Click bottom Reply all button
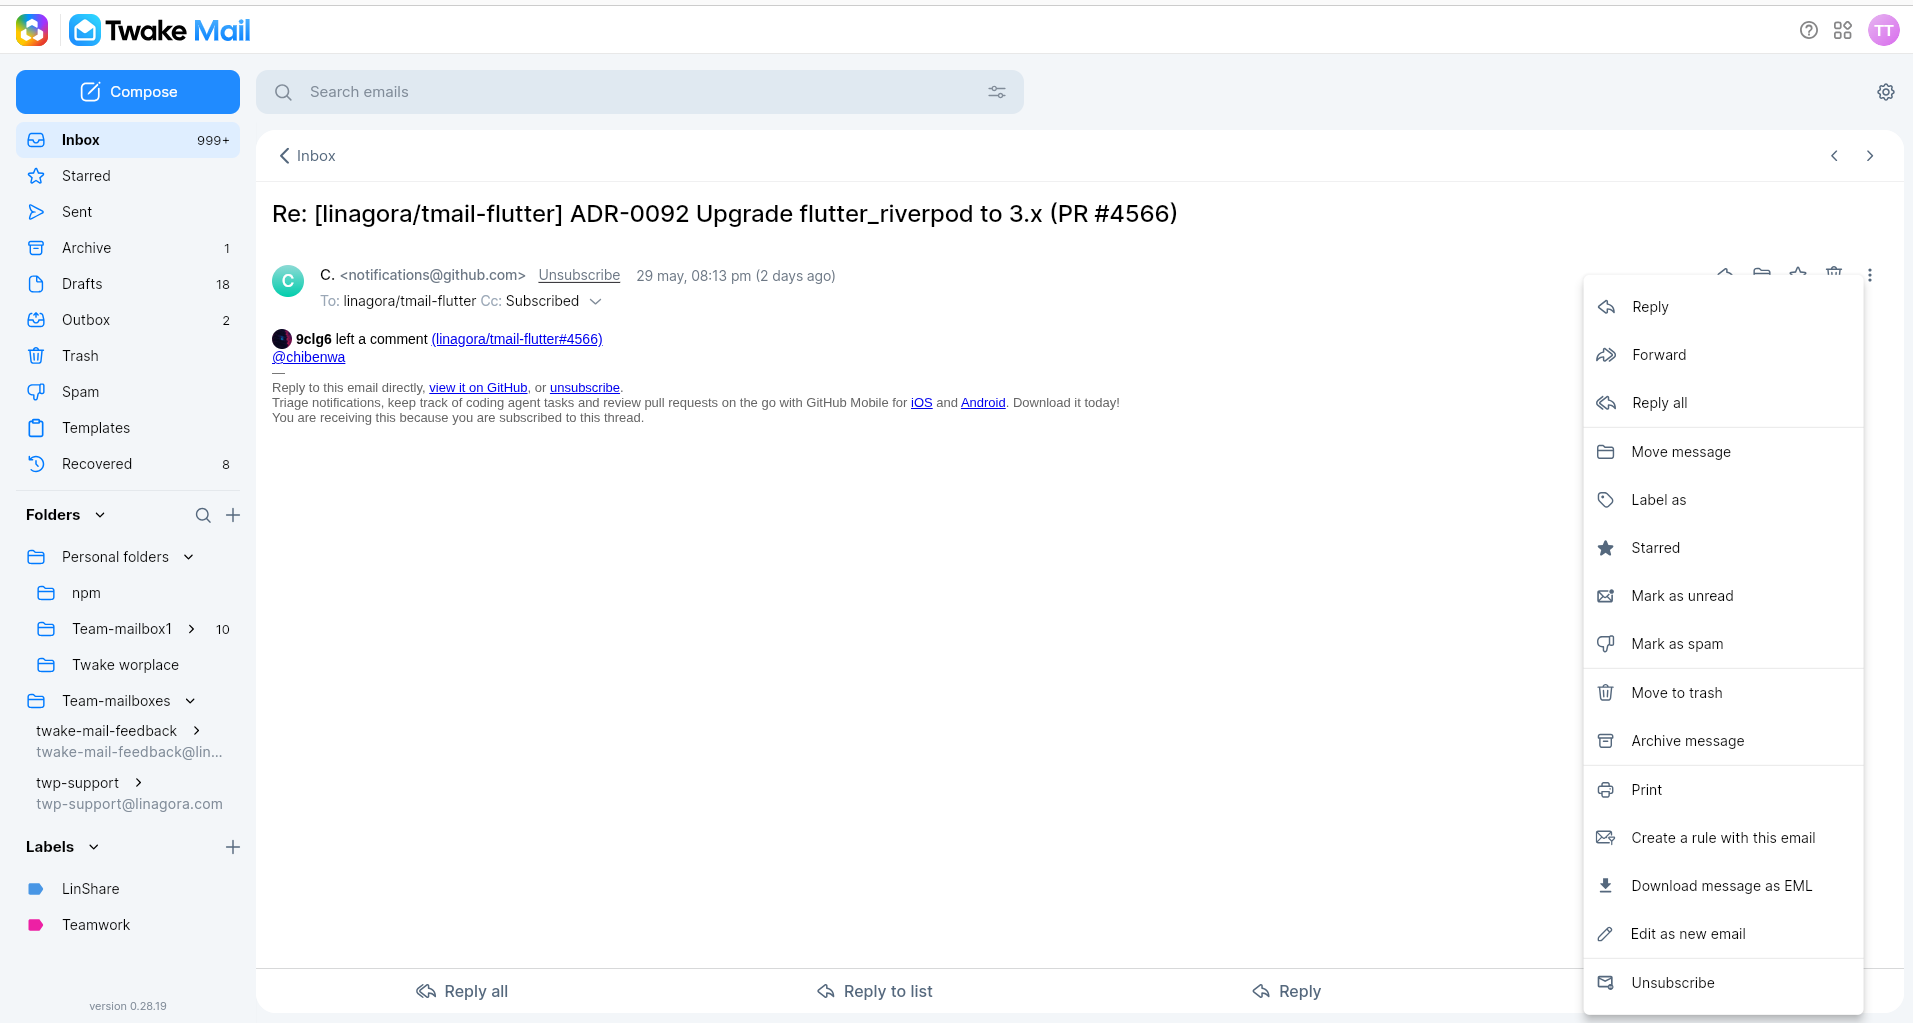This screenshot has width=1913, height=1023. point(462,991)
